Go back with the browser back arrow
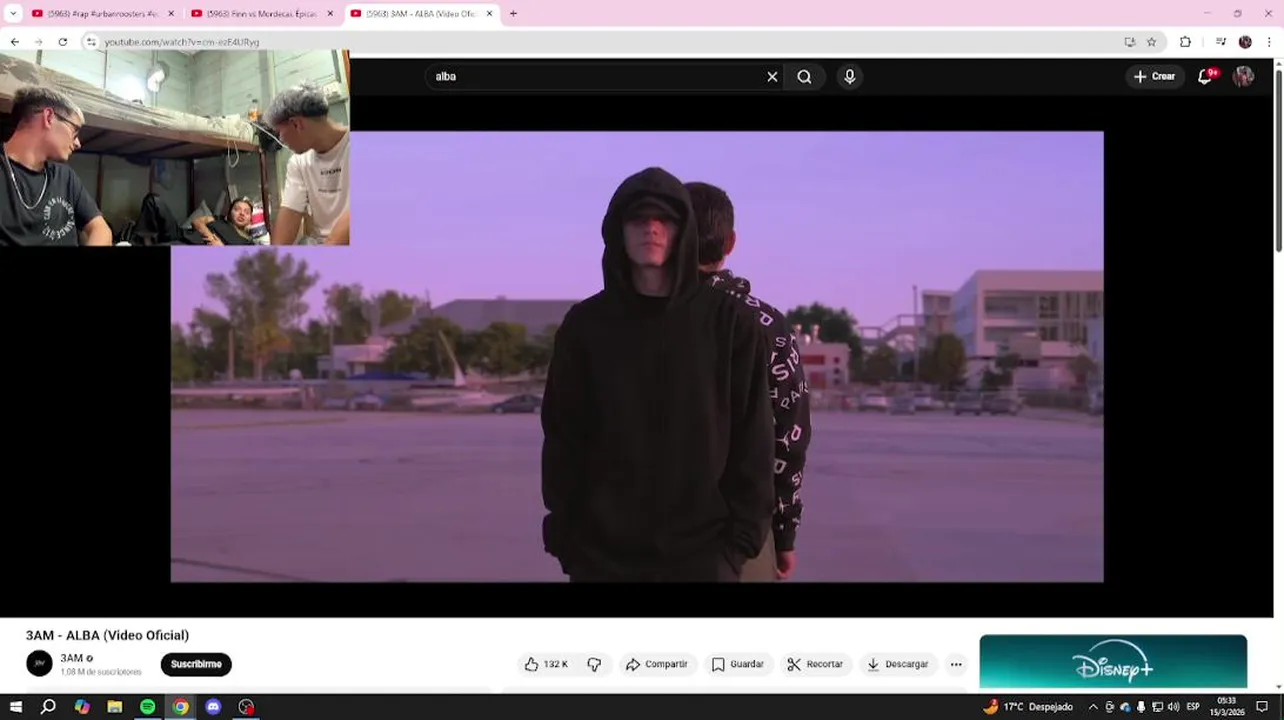 pos(15,42)
